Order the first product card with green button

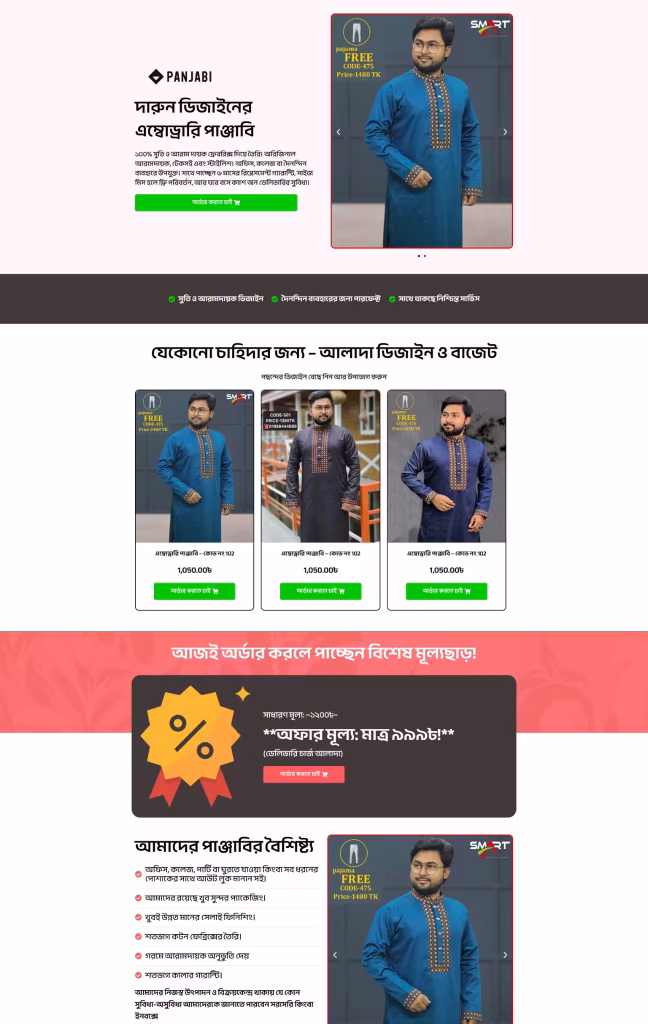[x=195, y=591]
